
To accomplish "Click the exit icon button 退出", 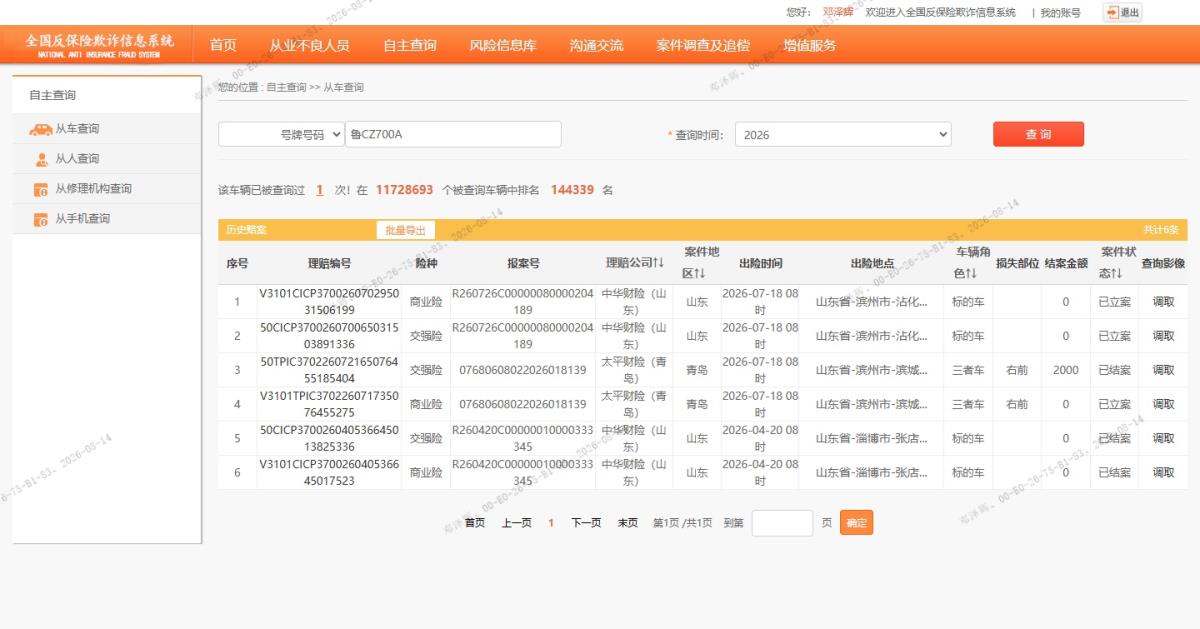I will (1122, 12).
